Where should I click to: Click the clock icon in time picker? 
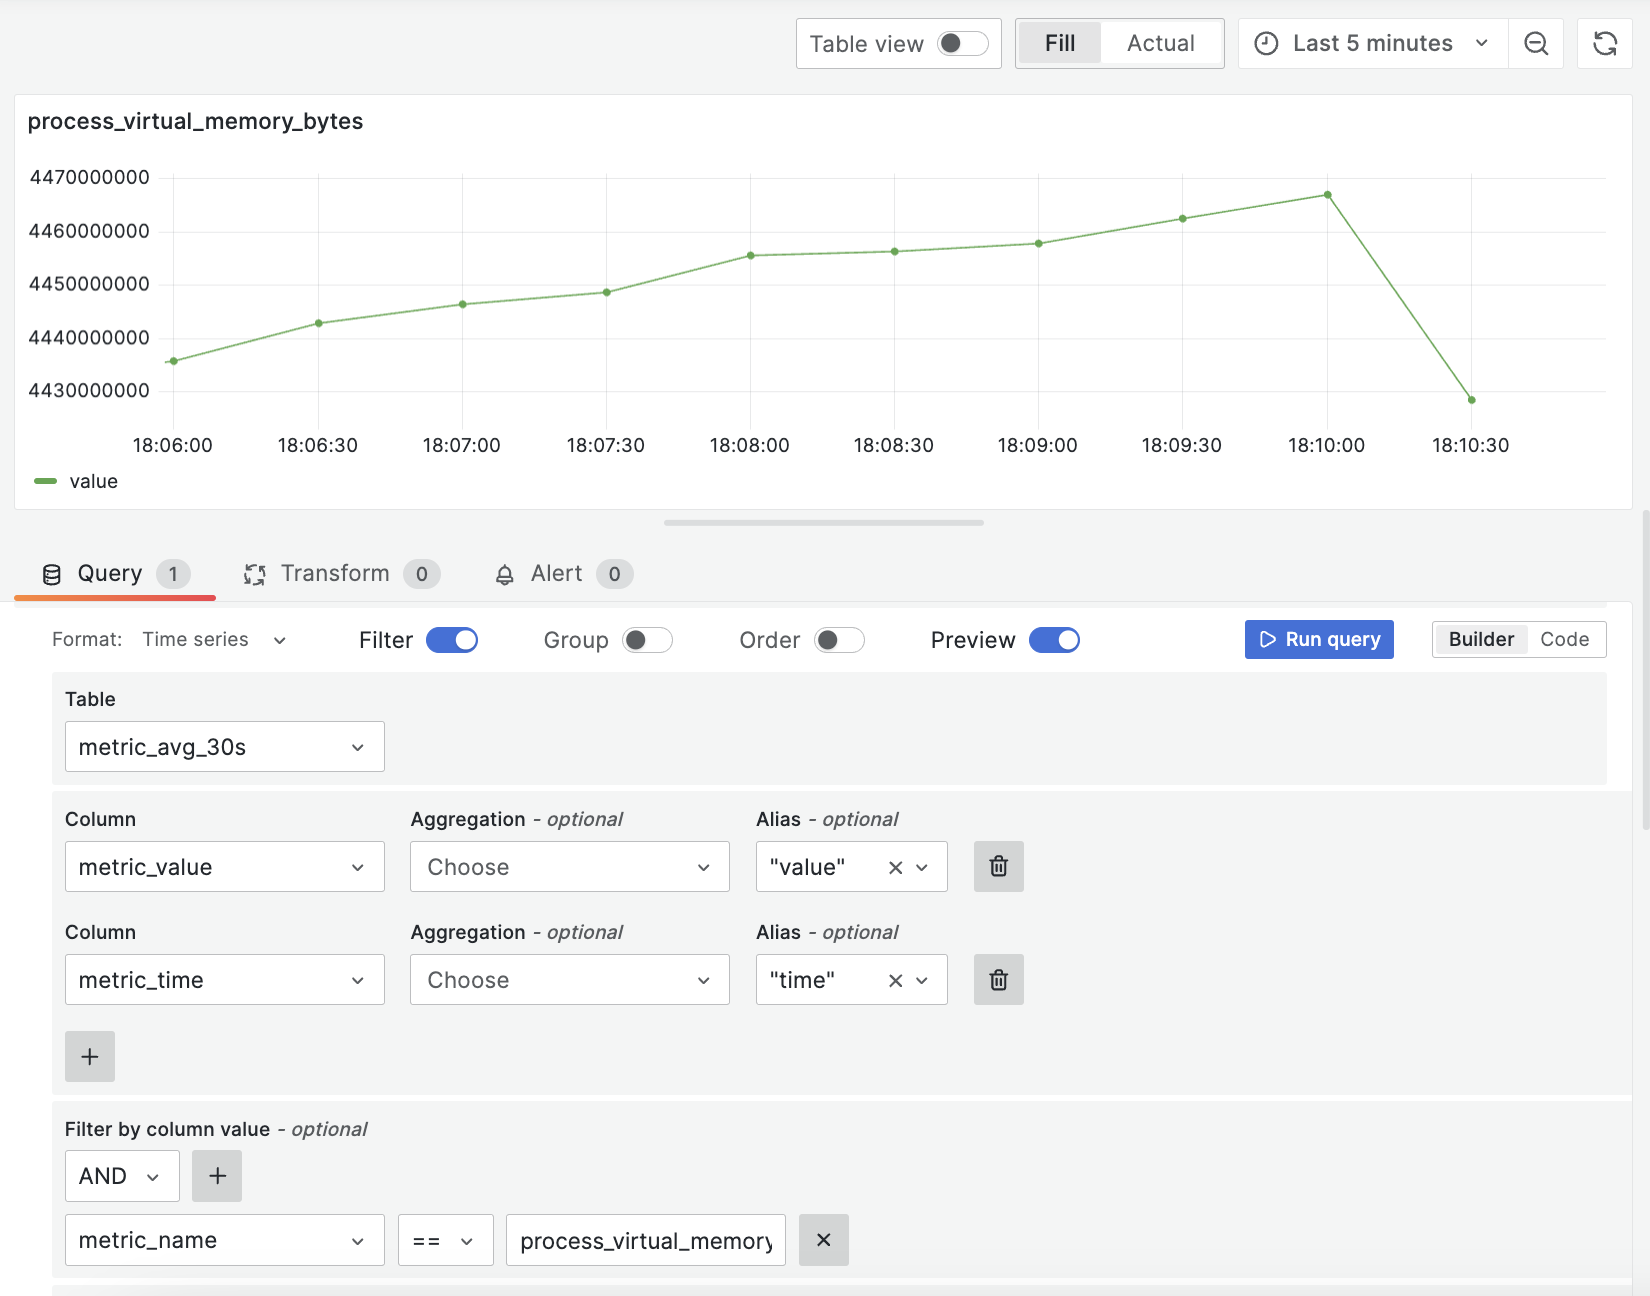tap(1266, 44)
